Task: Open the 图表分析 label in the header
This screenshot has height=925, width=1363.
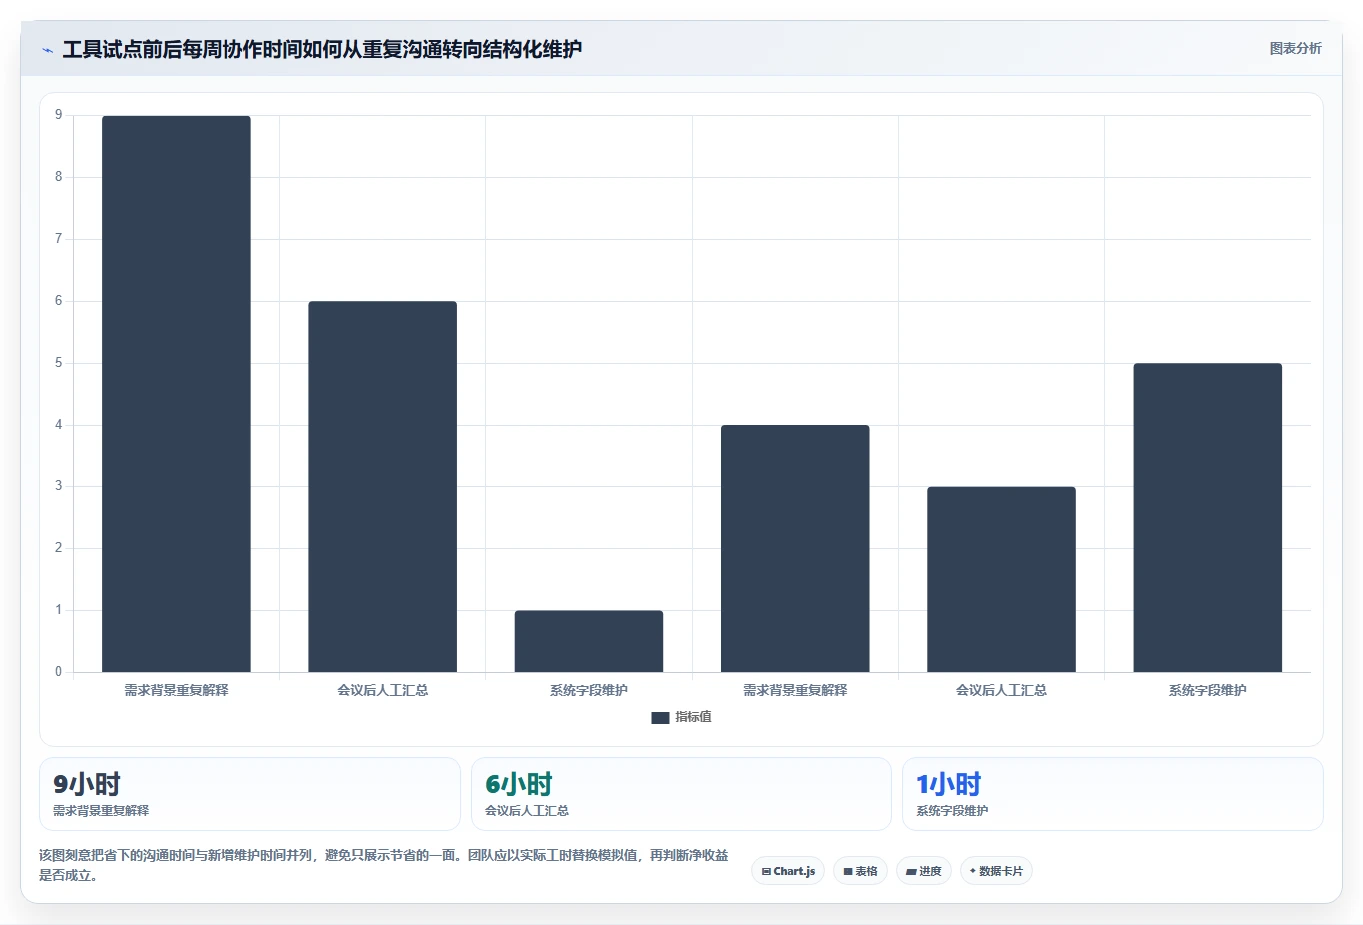Action: [1295, 48]
